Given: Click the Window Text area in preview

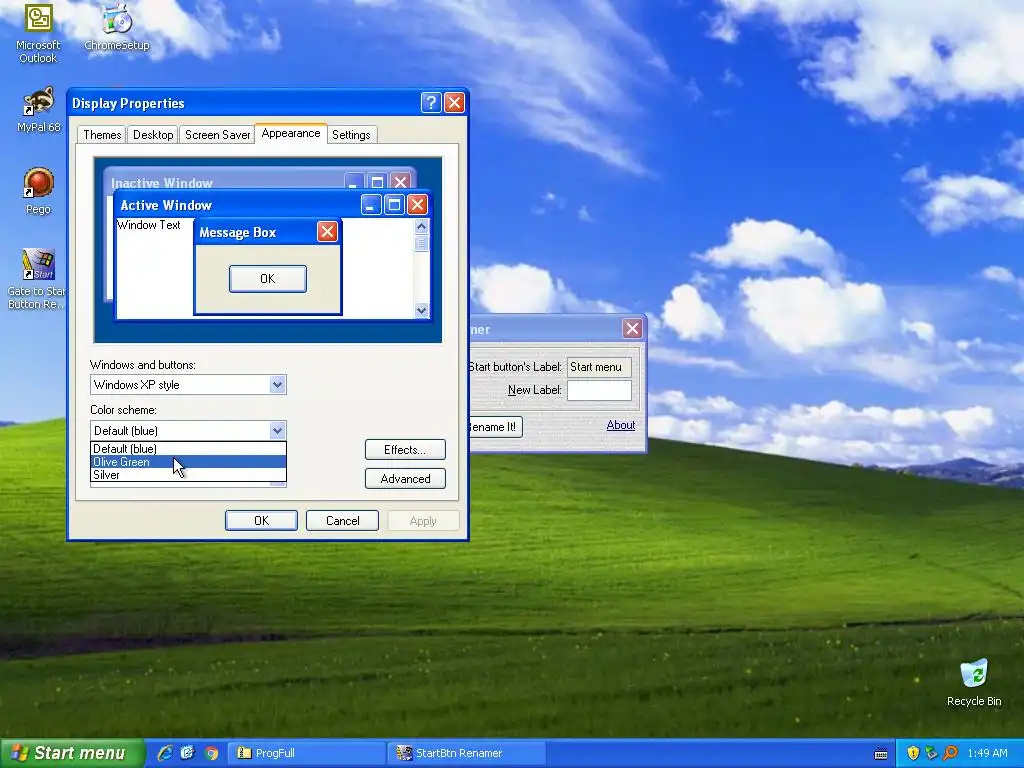Looking at the screenshot, I should [x=149, y=225].
